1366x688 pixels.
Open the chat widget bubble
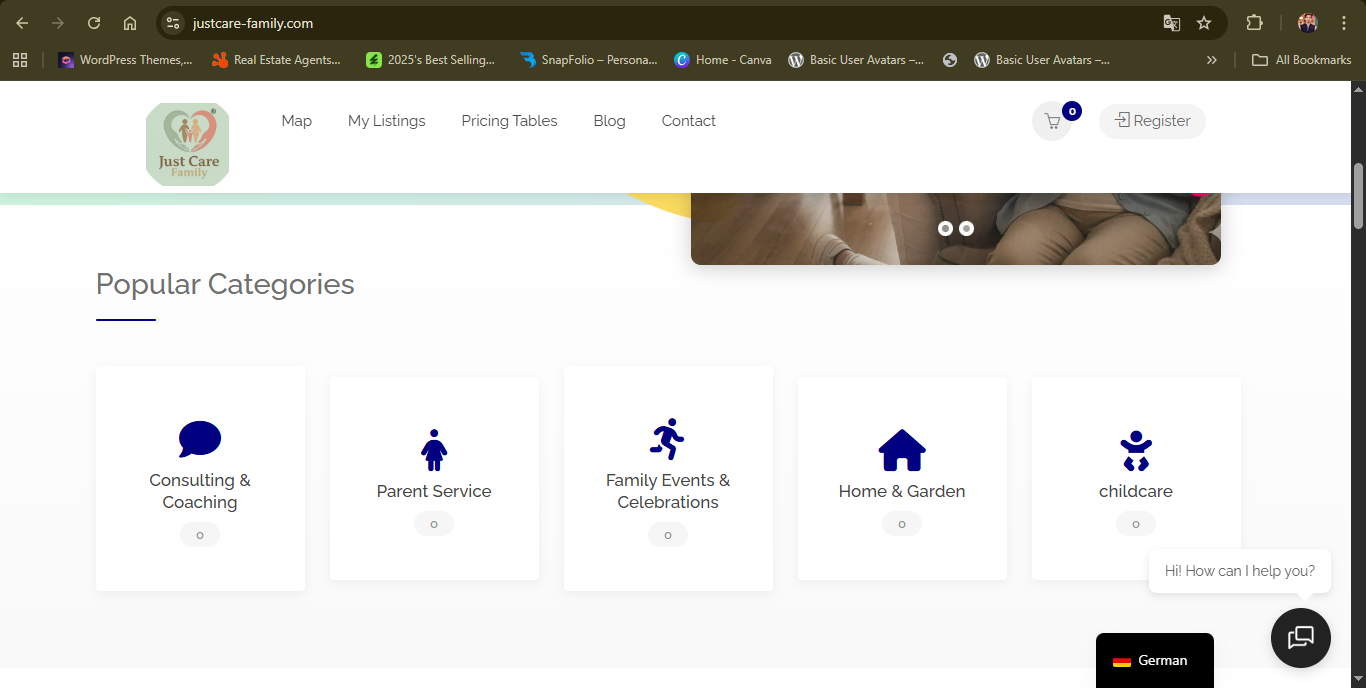click(x=1300, y=638)
